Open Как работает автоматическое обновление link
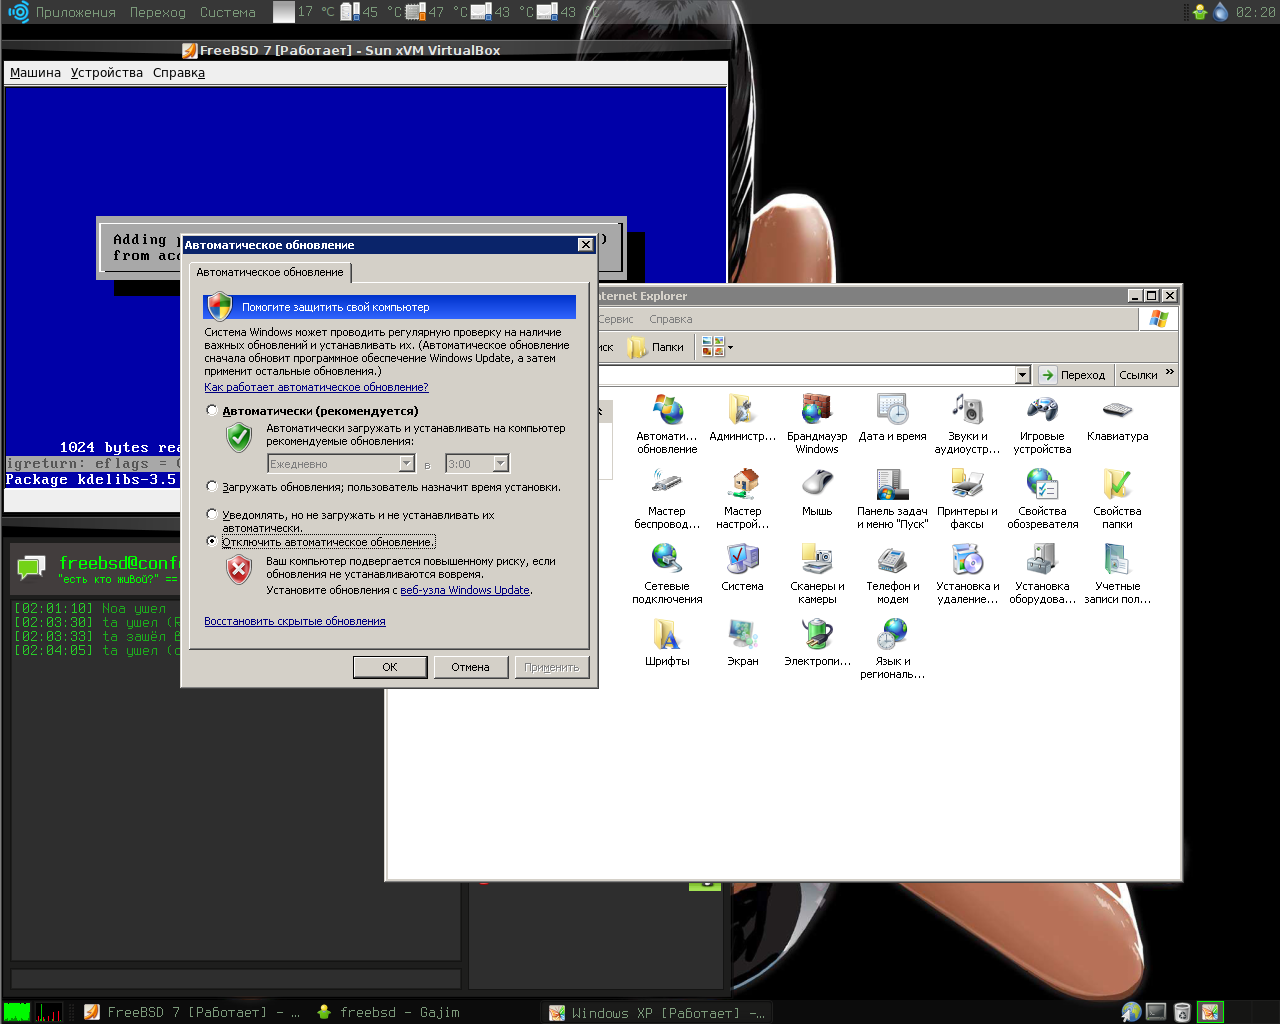 (316, 387)
